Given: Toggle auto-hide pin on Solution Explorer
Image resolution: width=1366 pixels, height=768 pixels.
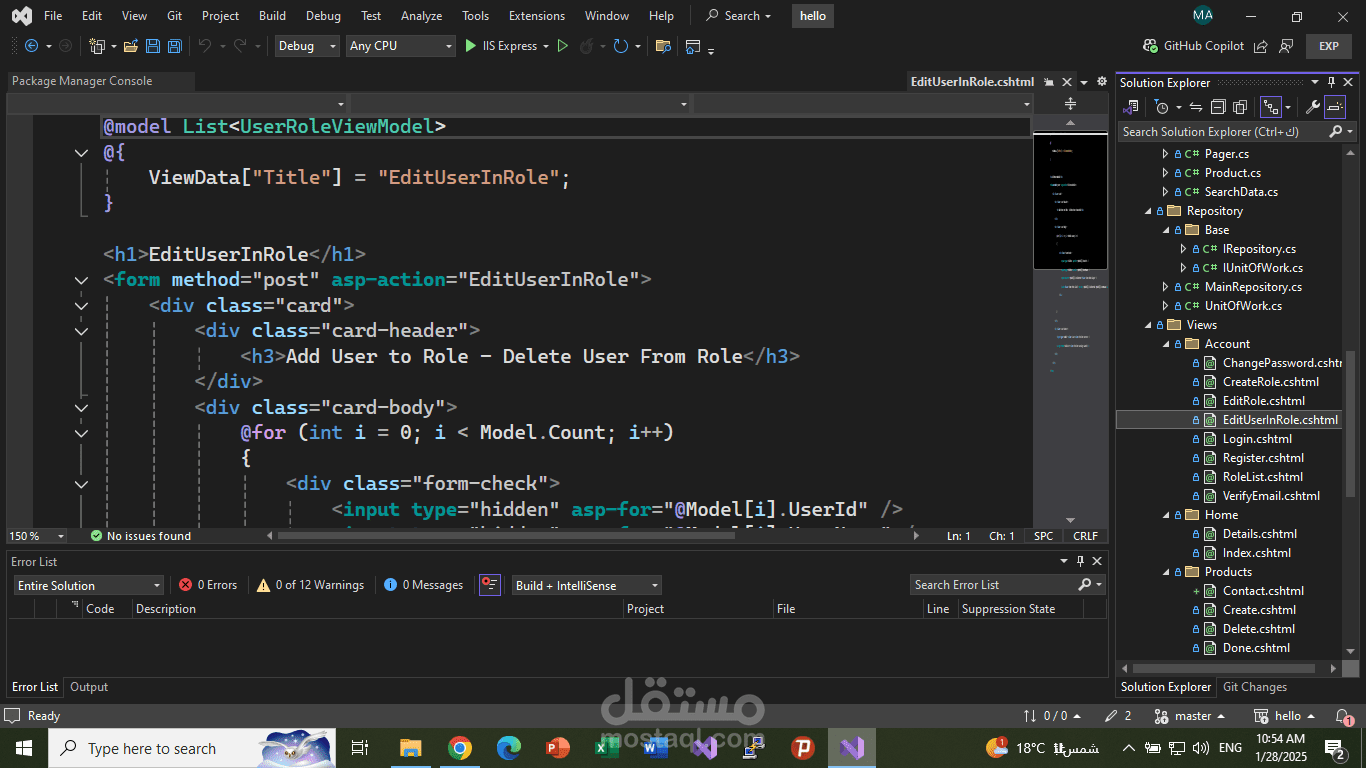Looking at the screenshot, I should [1331, 82].
